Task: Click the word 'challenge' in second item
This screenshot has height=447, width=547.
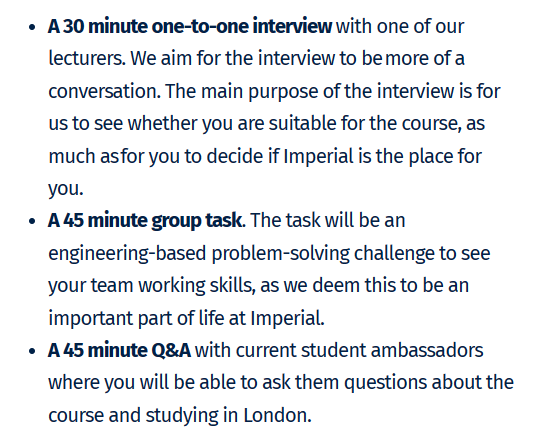Action: coord(394,254)
